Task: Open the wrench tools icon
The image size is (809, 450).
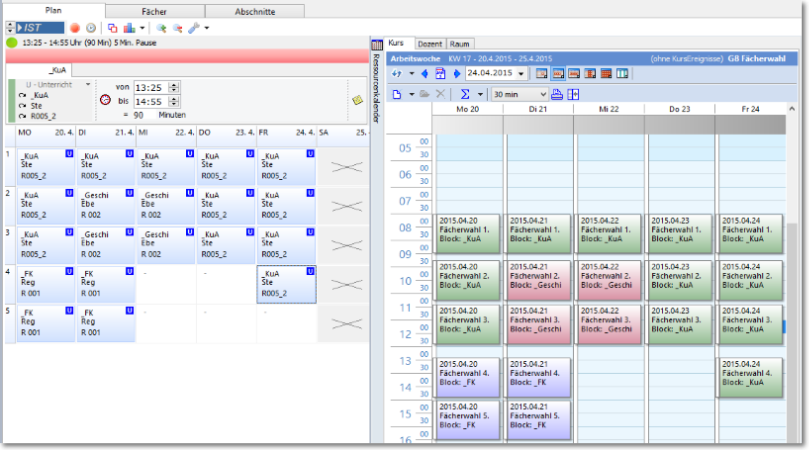Action: (194, 28)
